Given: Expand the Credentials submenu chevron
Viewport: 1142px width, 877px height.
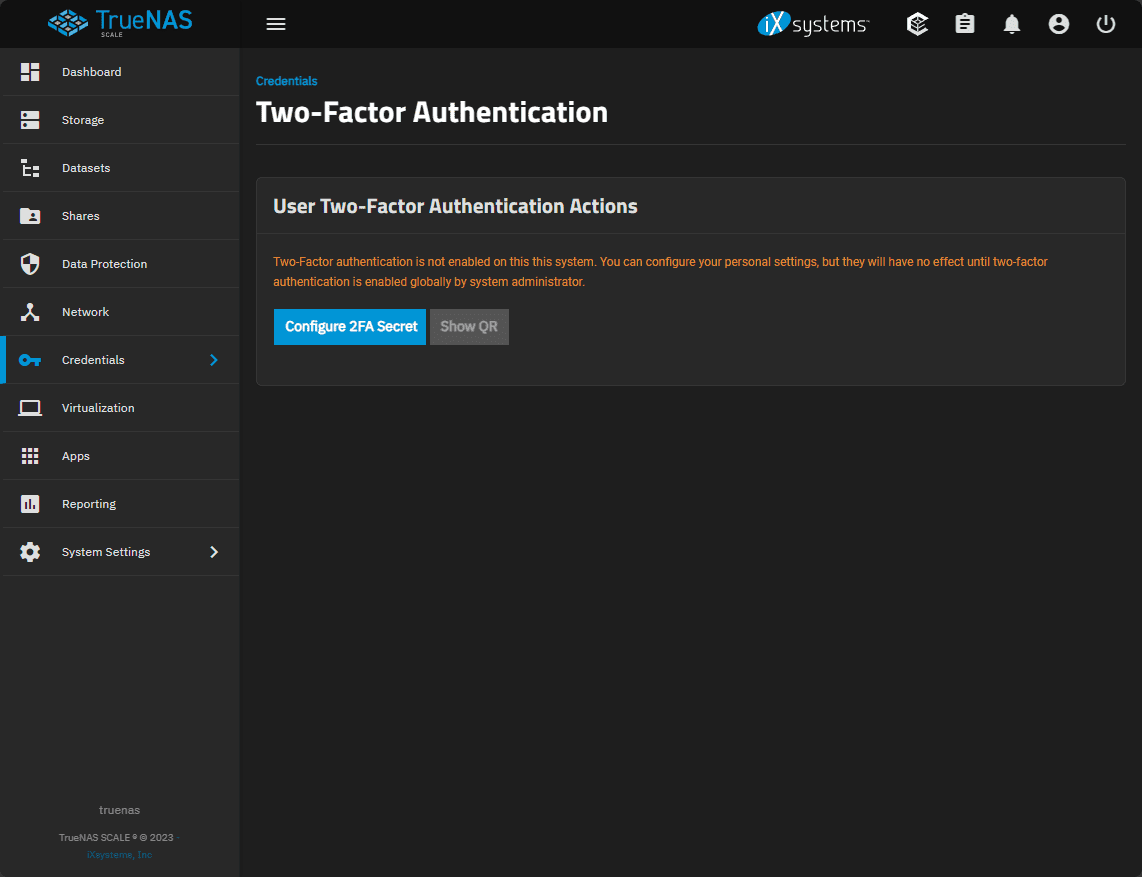Looking at the screenshot, I should pos(213,360).
